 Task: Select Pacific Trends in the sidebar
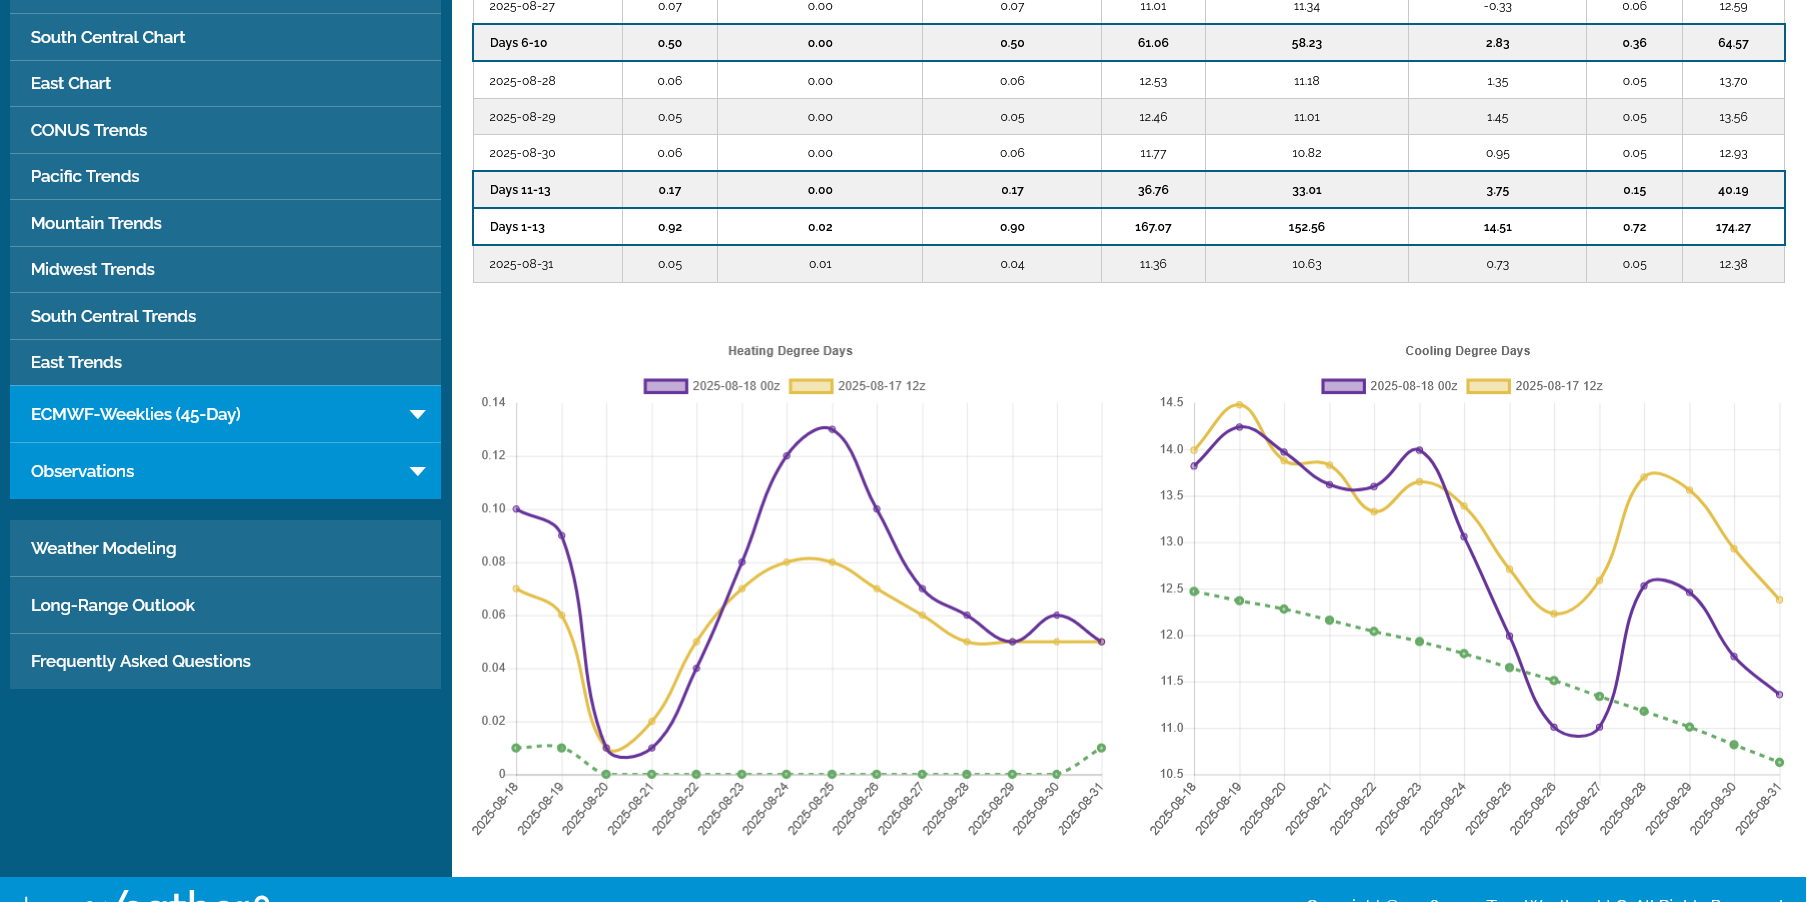coord(85,176)
